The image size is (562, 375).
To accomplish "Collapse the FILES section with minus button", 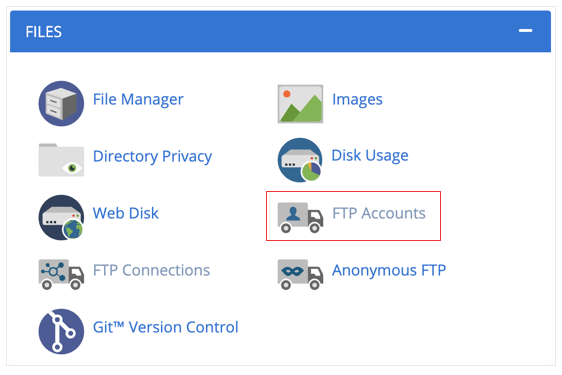I will [525, 31].
